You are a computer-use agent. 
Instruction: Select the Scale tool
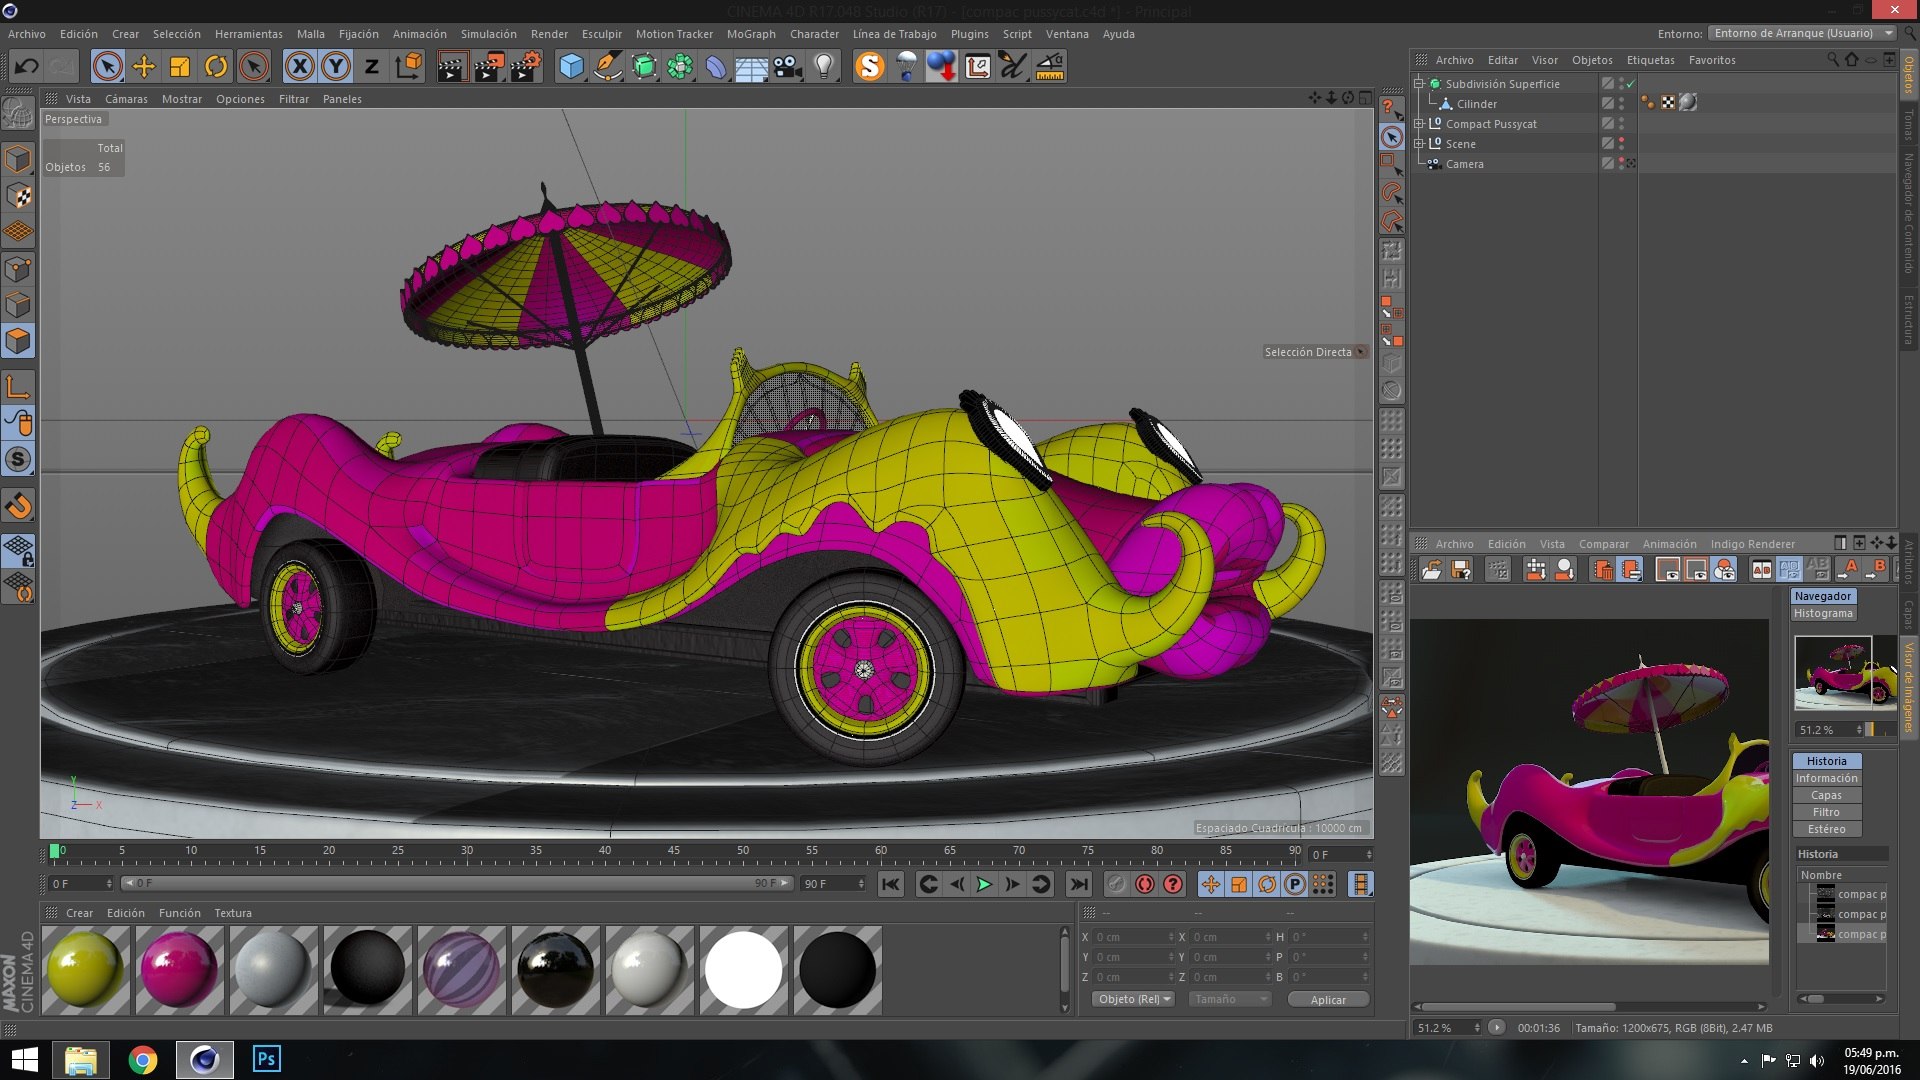pos(180,67)
